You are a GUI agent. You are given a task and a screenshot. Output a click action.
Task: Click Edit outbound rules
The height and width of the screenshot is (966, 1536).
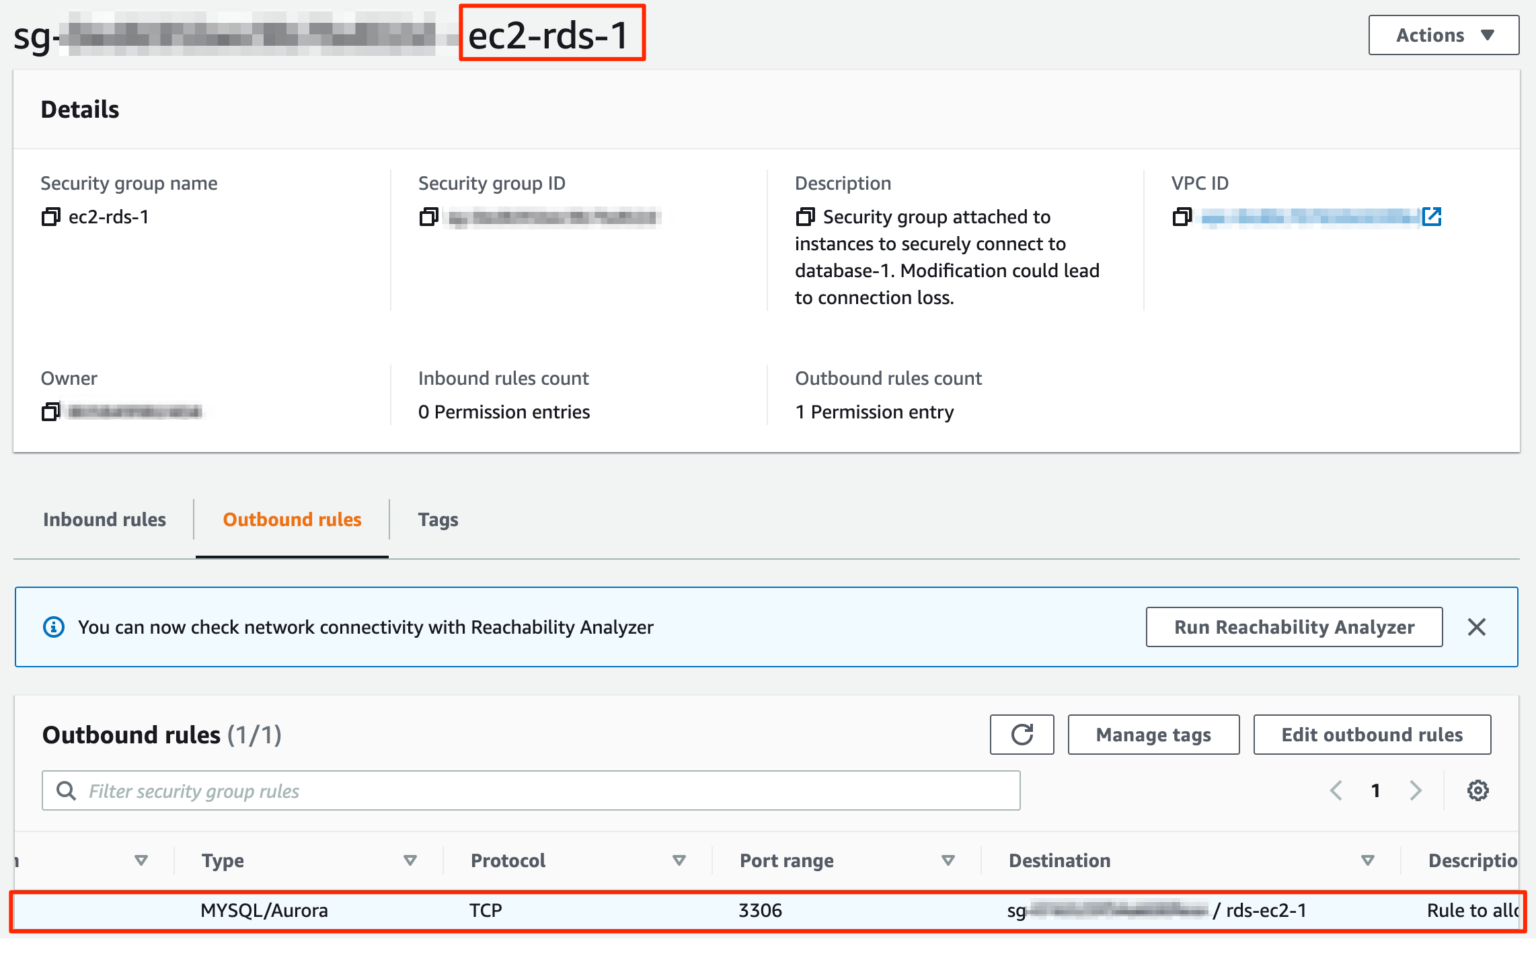click(x=1372, y=734)
